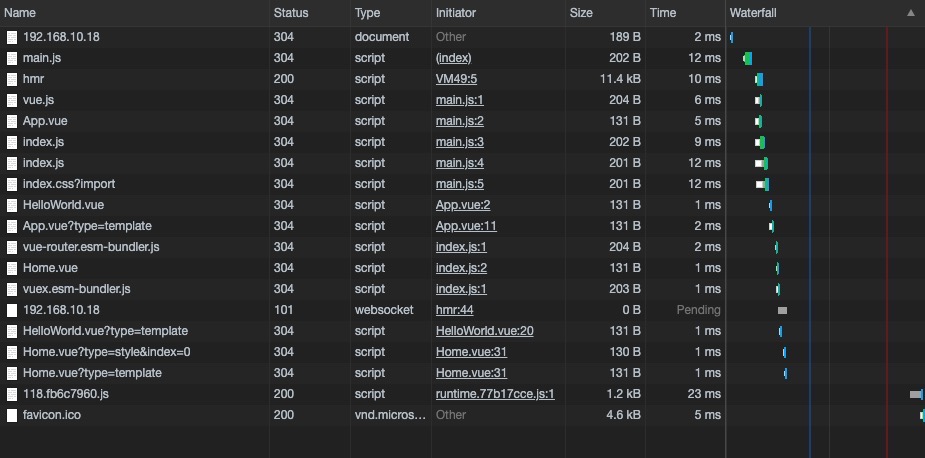Click the file icon beside HelloWorld.vue
Viewport: 925px width, 458px height.
coord(12,205)
